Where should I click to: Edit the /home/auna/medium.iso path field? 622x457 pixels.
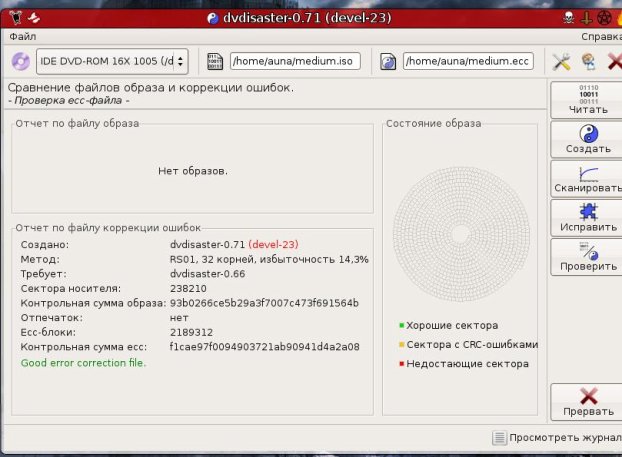295,61
